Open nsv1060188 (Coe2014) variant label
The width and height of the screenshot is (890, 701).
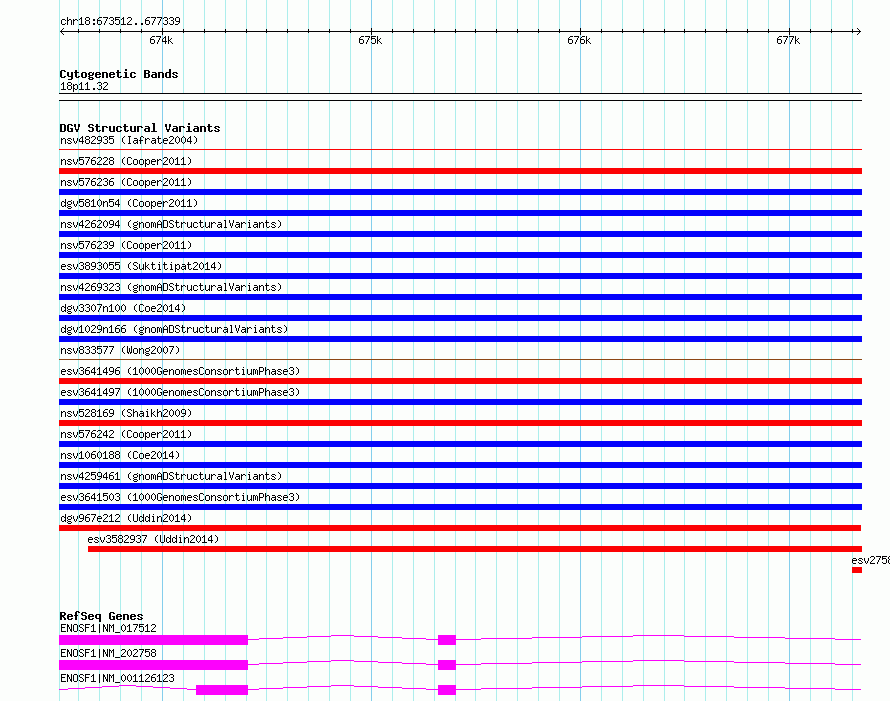pyautogui.click(x=120, y=455)
